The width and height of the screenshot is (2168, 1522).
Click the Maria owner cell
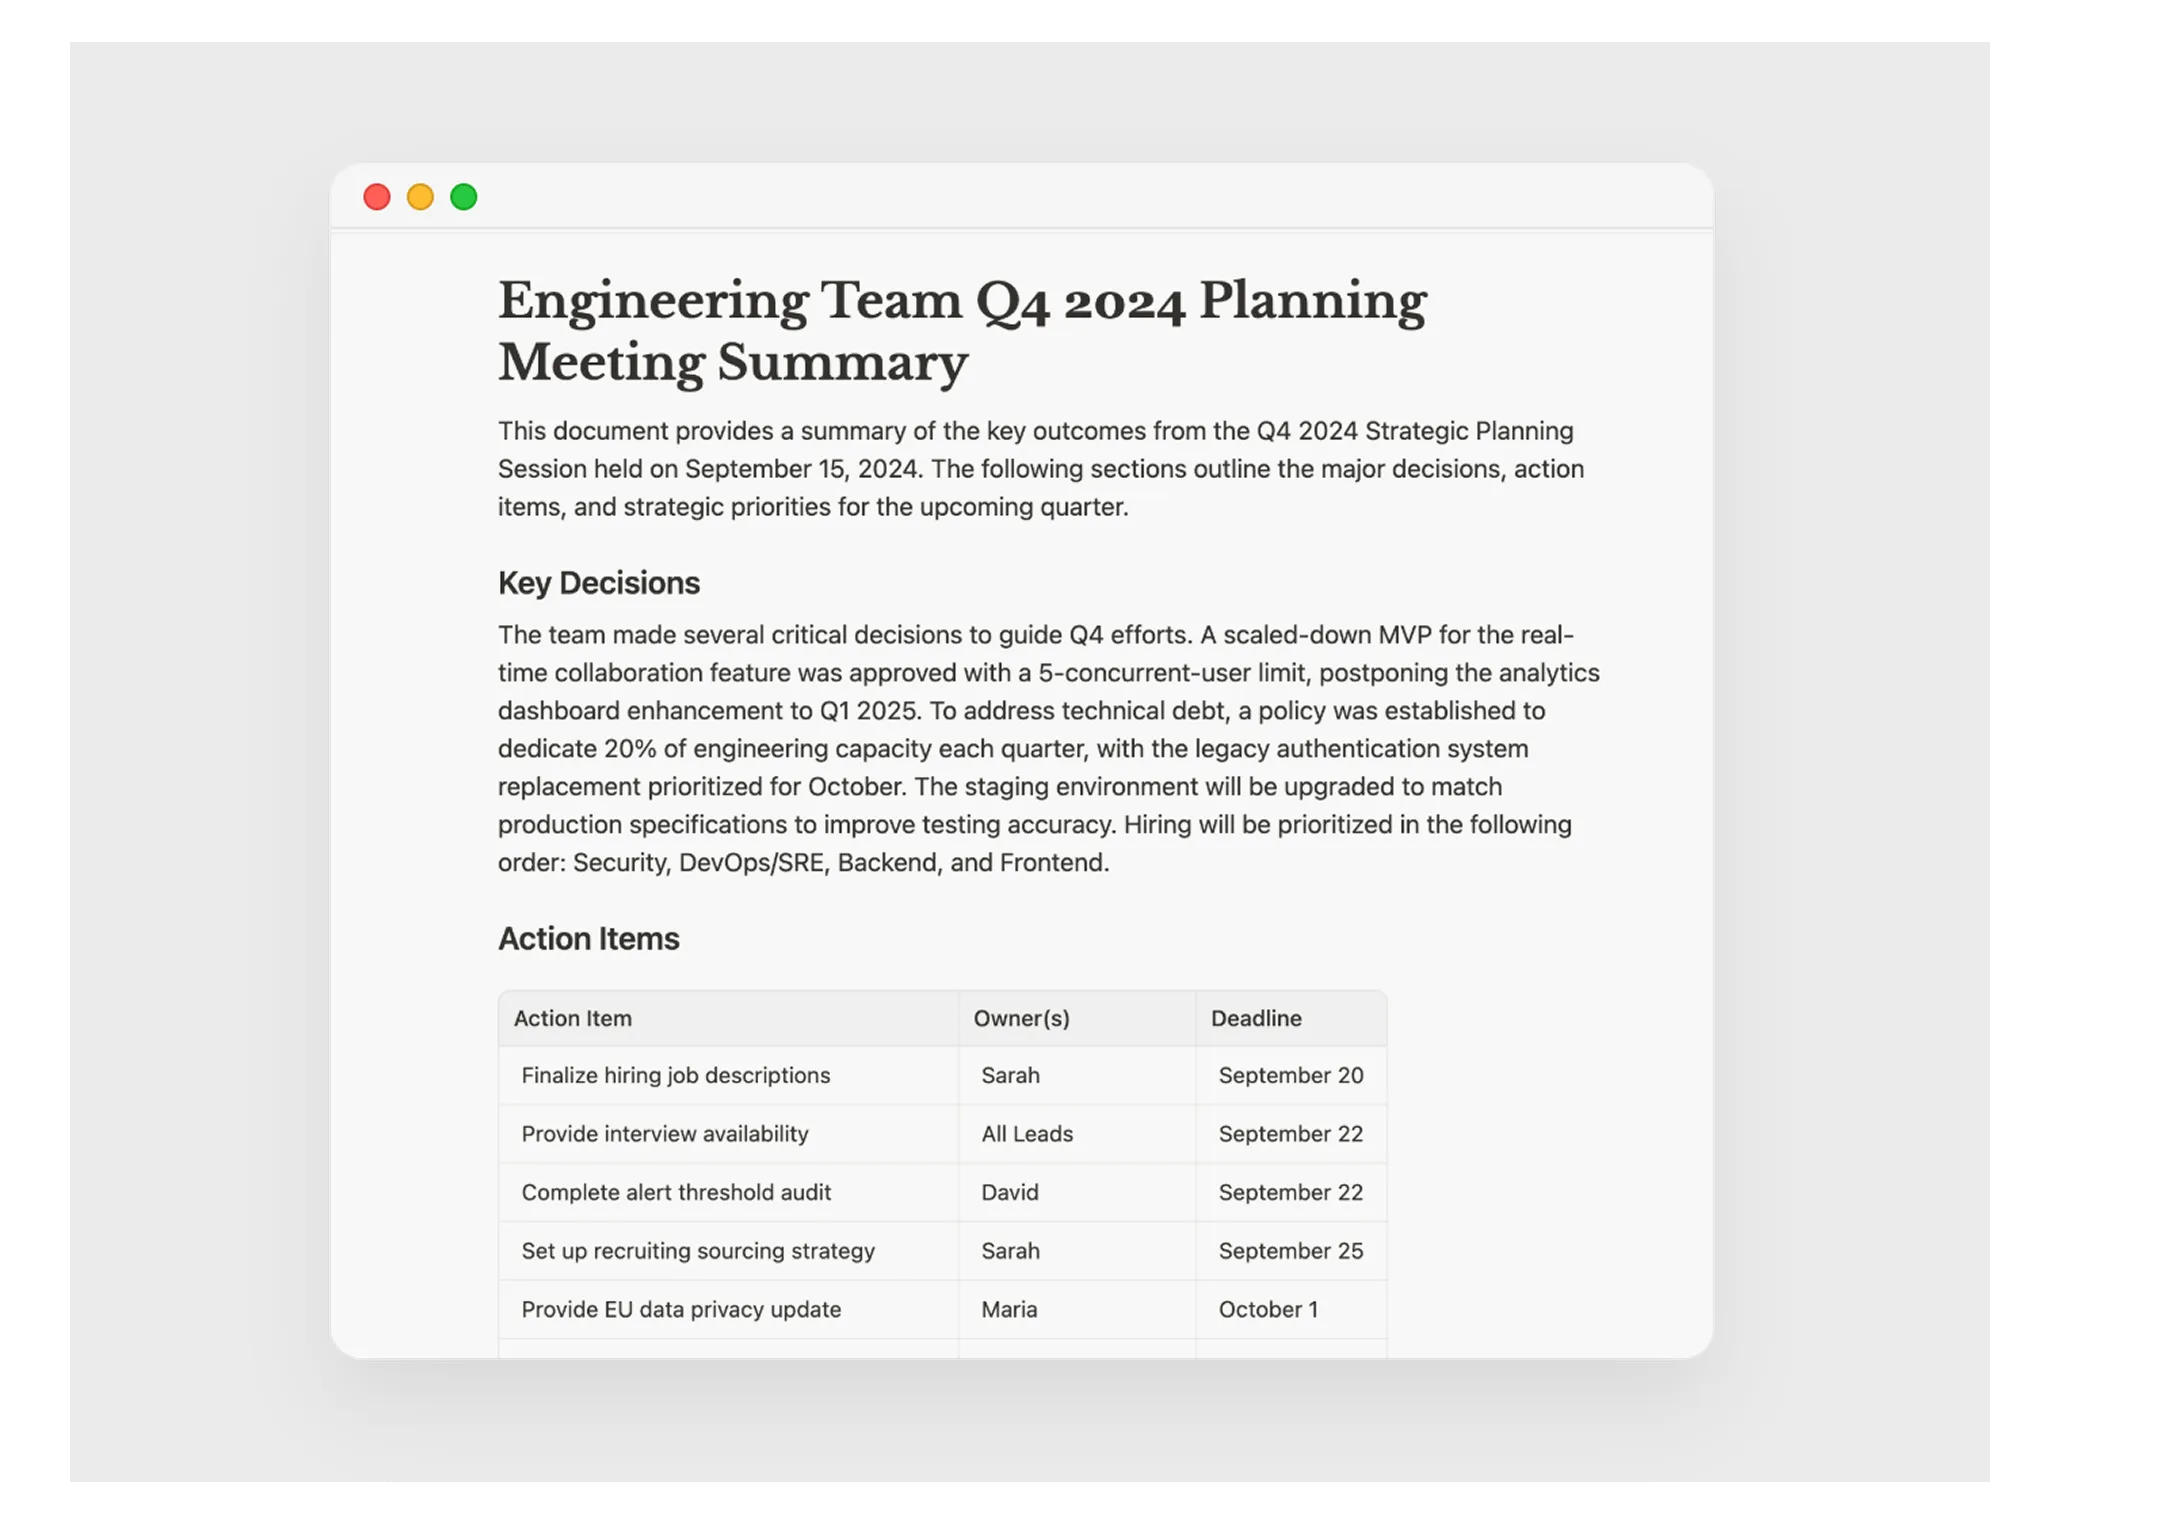1009,1310
